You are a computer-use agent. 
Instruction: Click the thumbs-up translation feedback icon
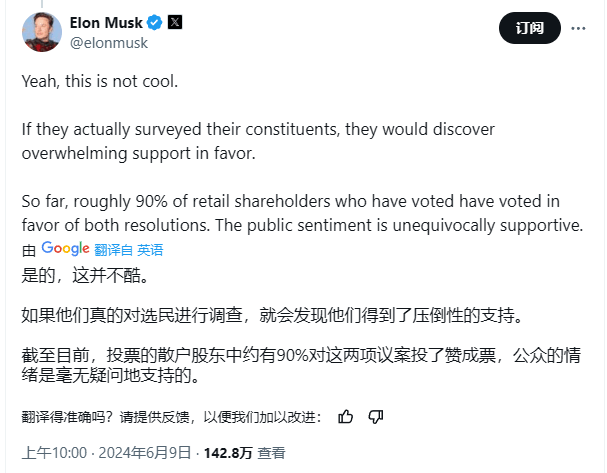tap(346, 416)
